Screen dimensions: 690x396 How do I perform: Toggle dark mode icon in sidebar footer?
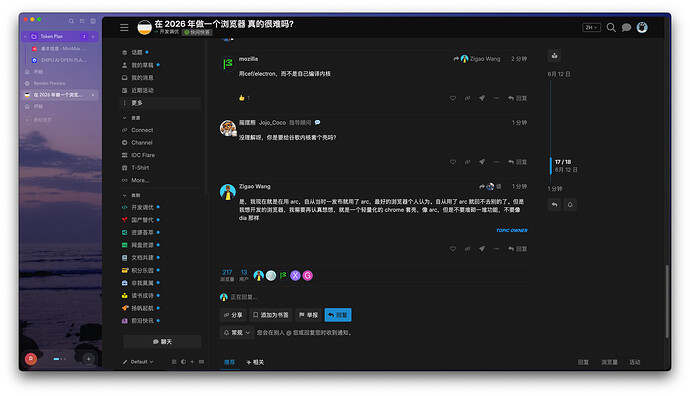point(183,362)
